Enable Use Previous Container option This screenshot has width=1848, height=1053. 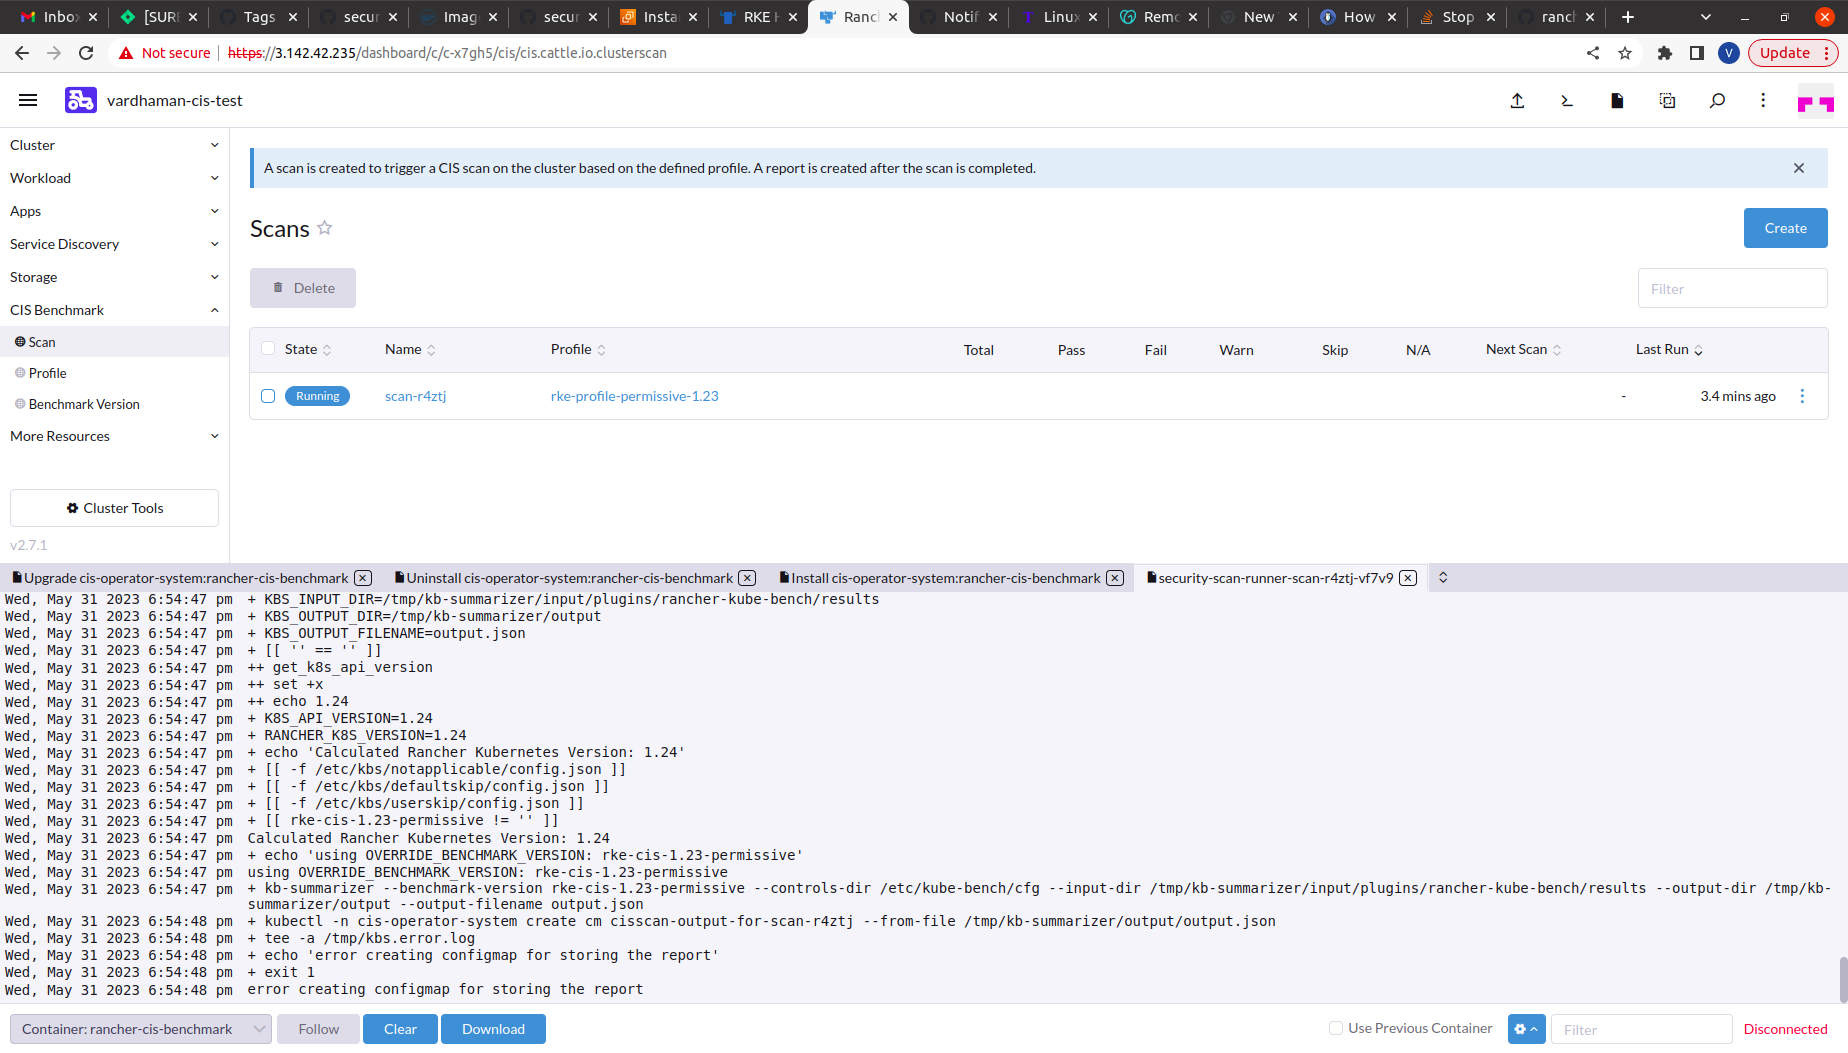click(1335, 1028)
